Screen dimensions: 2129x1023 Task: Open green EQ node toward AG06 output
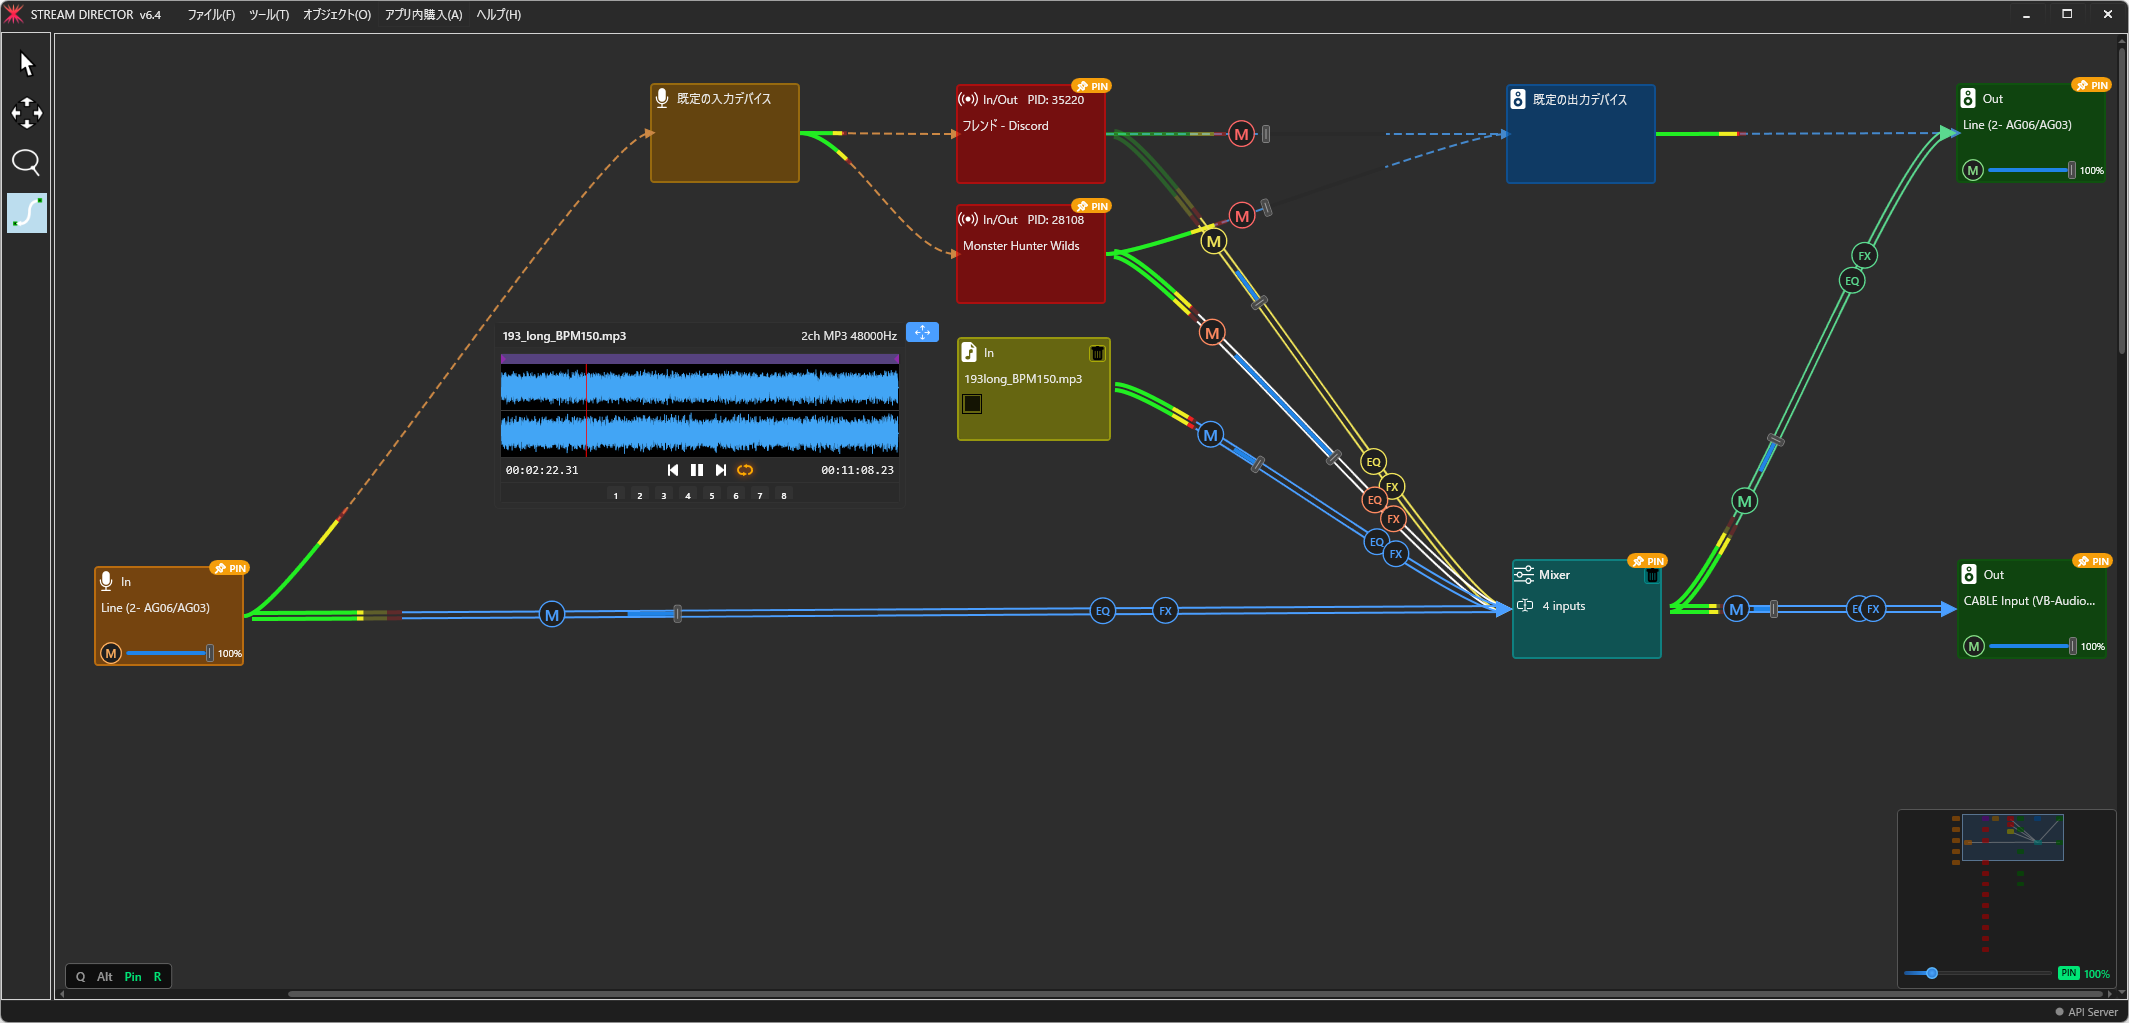coord(1852,281)
